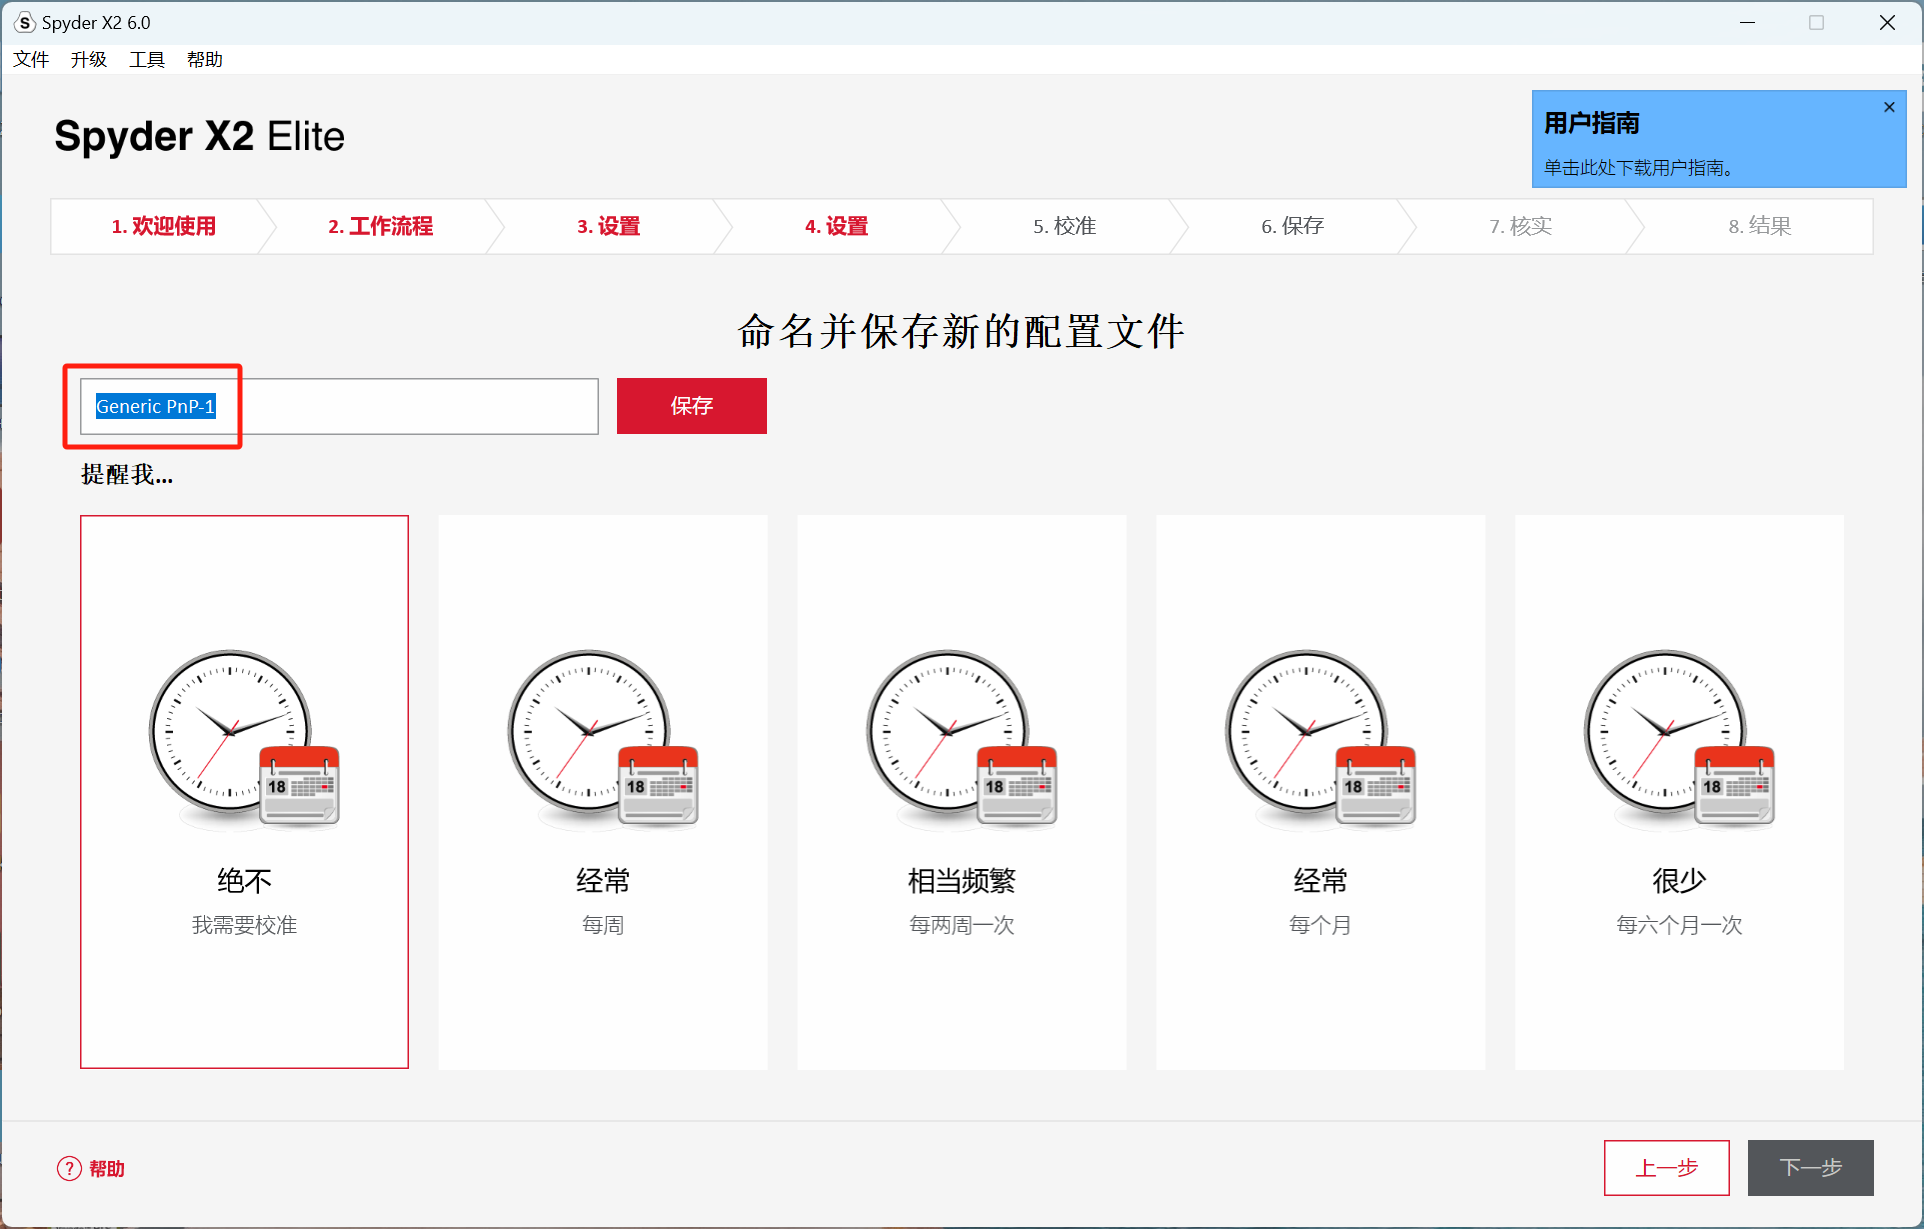Select the 经常 每个月 reminder option
1924x1229 pixels.
coord(1321,791)
